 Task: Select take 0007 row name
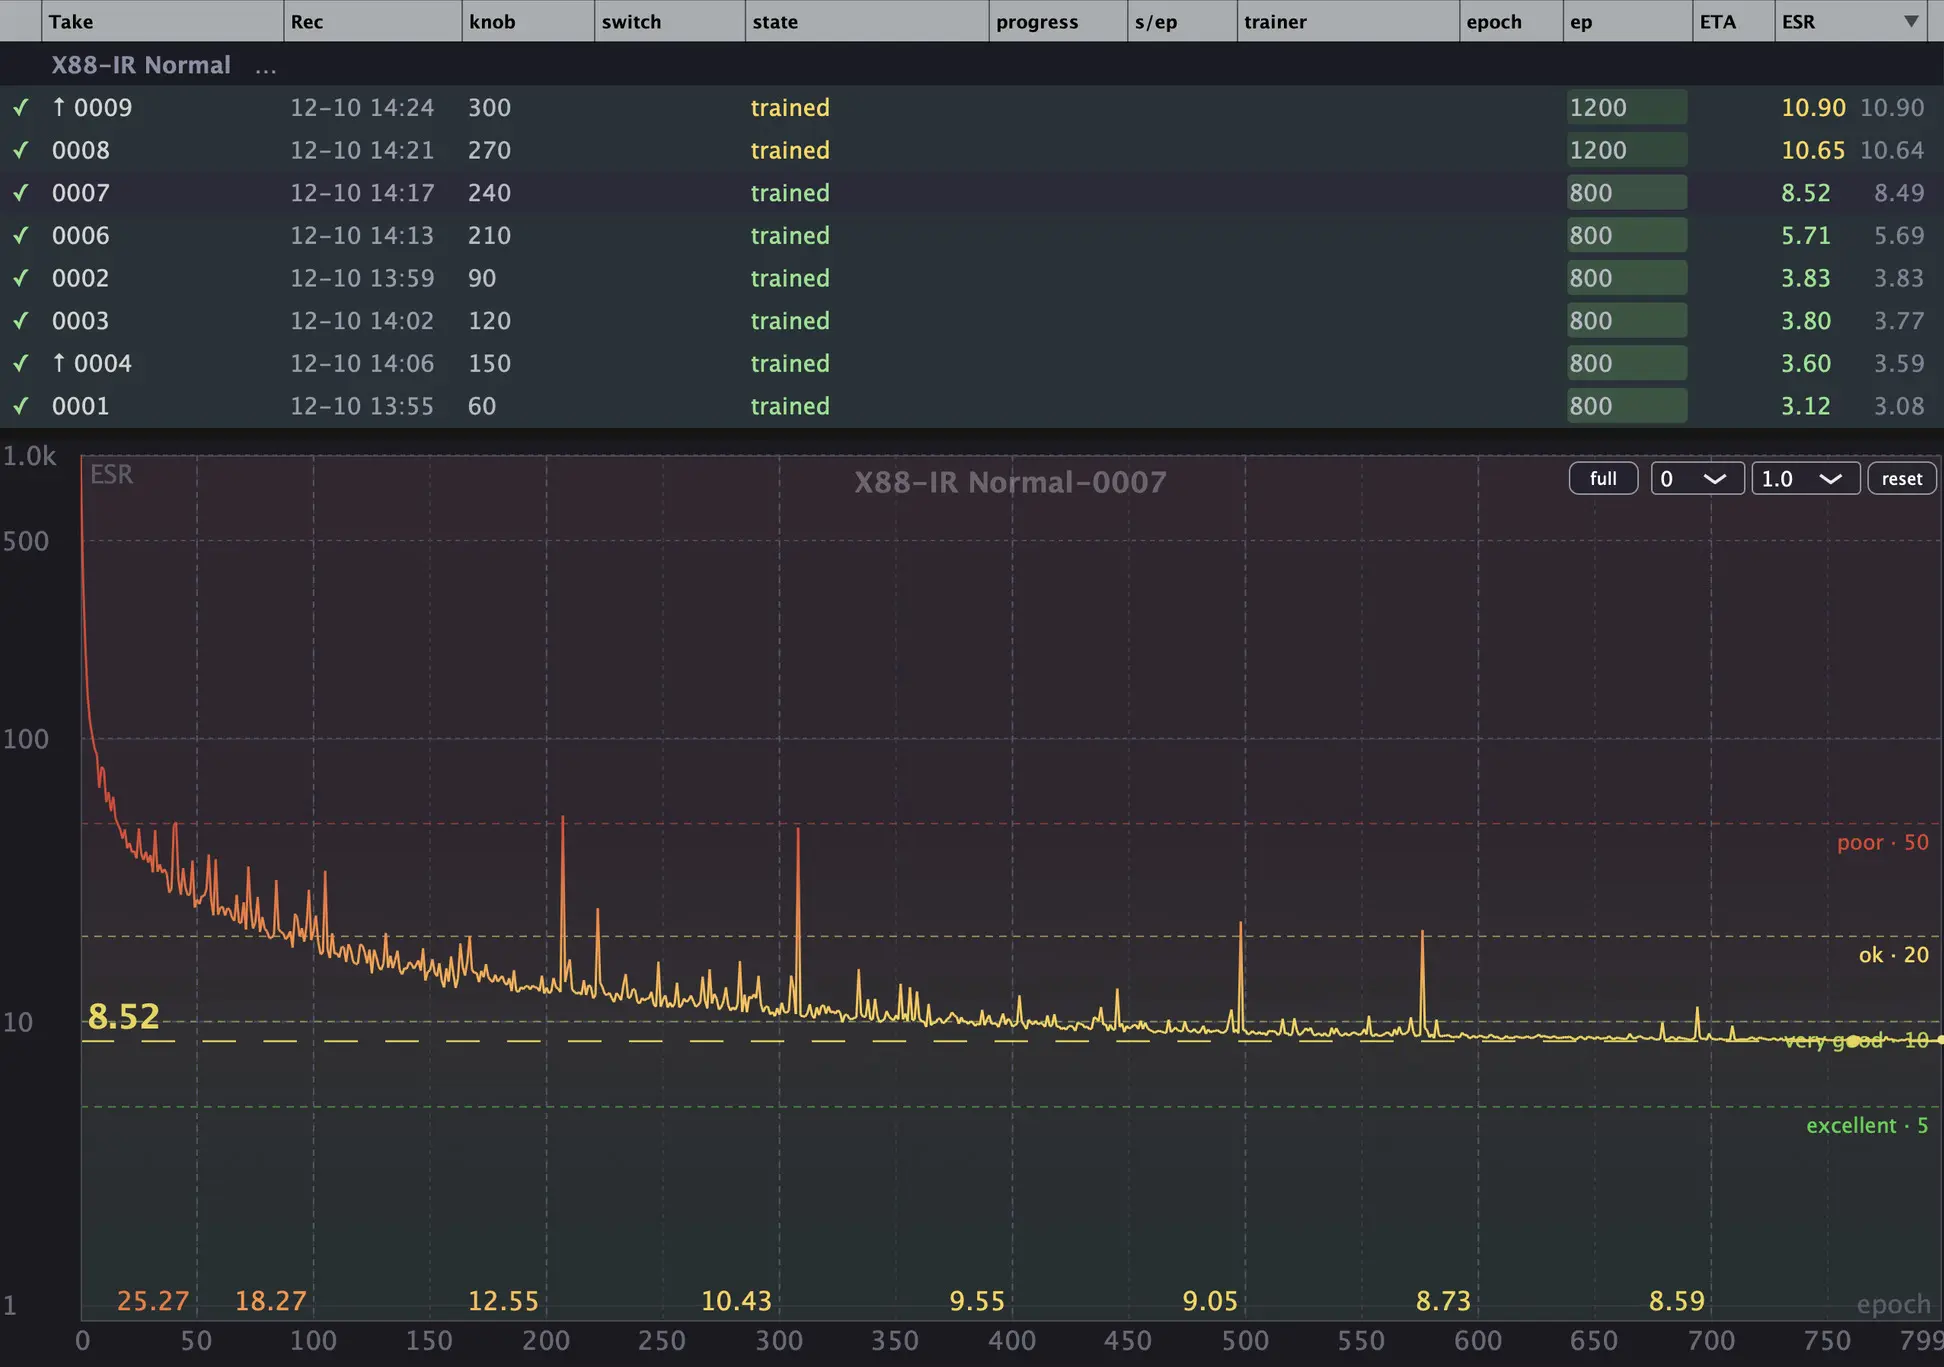(x=81, y=193)
